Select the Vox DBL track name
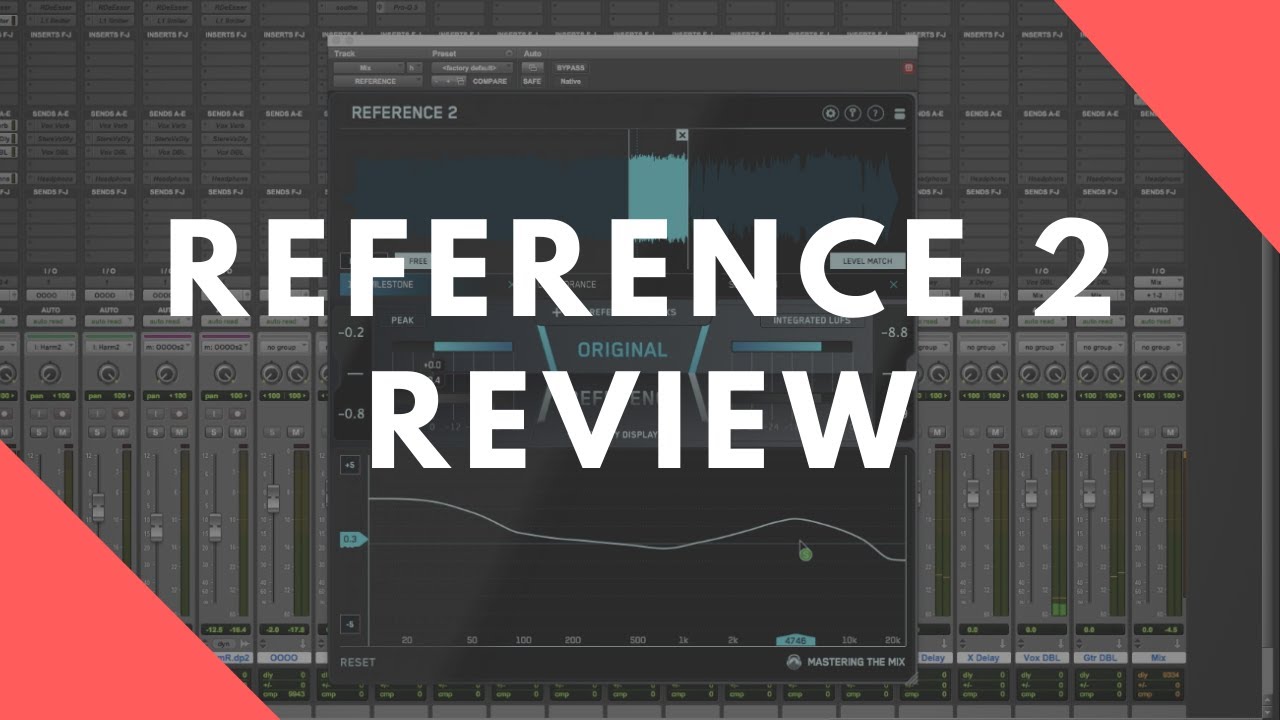This screenshot has width=1280, height=720. coord(1040,658)
